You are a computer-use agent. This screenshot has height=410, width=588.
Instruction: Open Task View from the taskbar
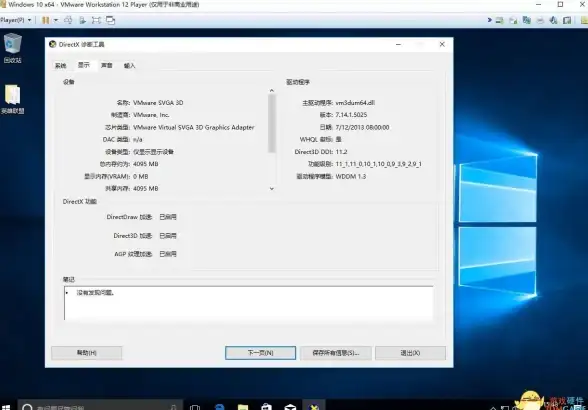pyautogui.click(x=195, y=407)
